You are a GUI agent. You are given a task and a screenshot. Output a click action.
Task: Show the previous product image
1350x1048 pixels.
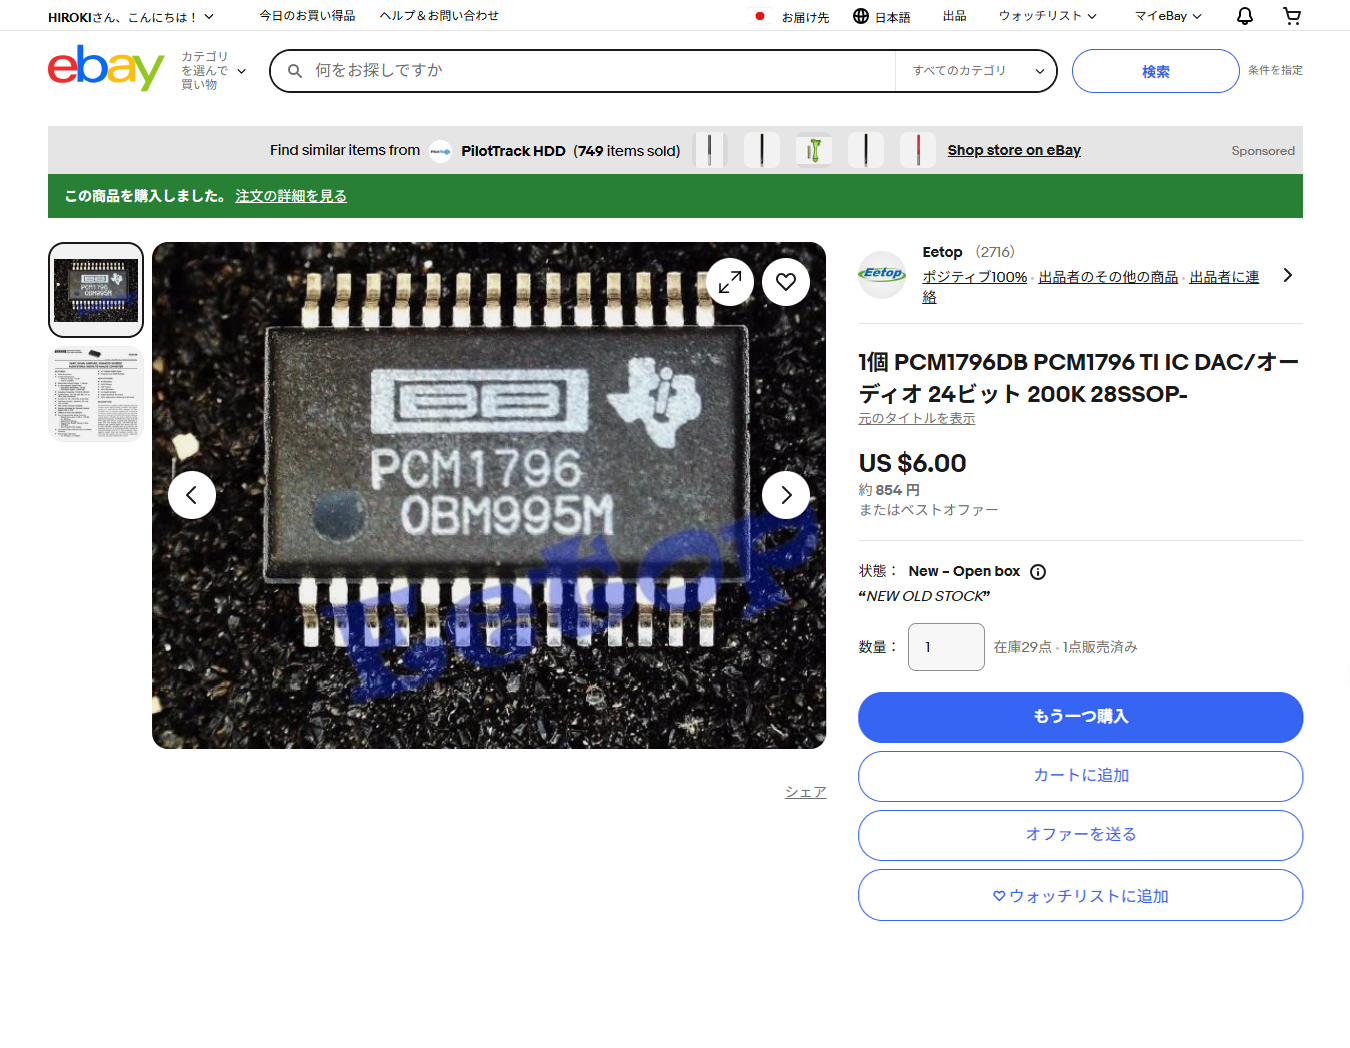(192, 495)
